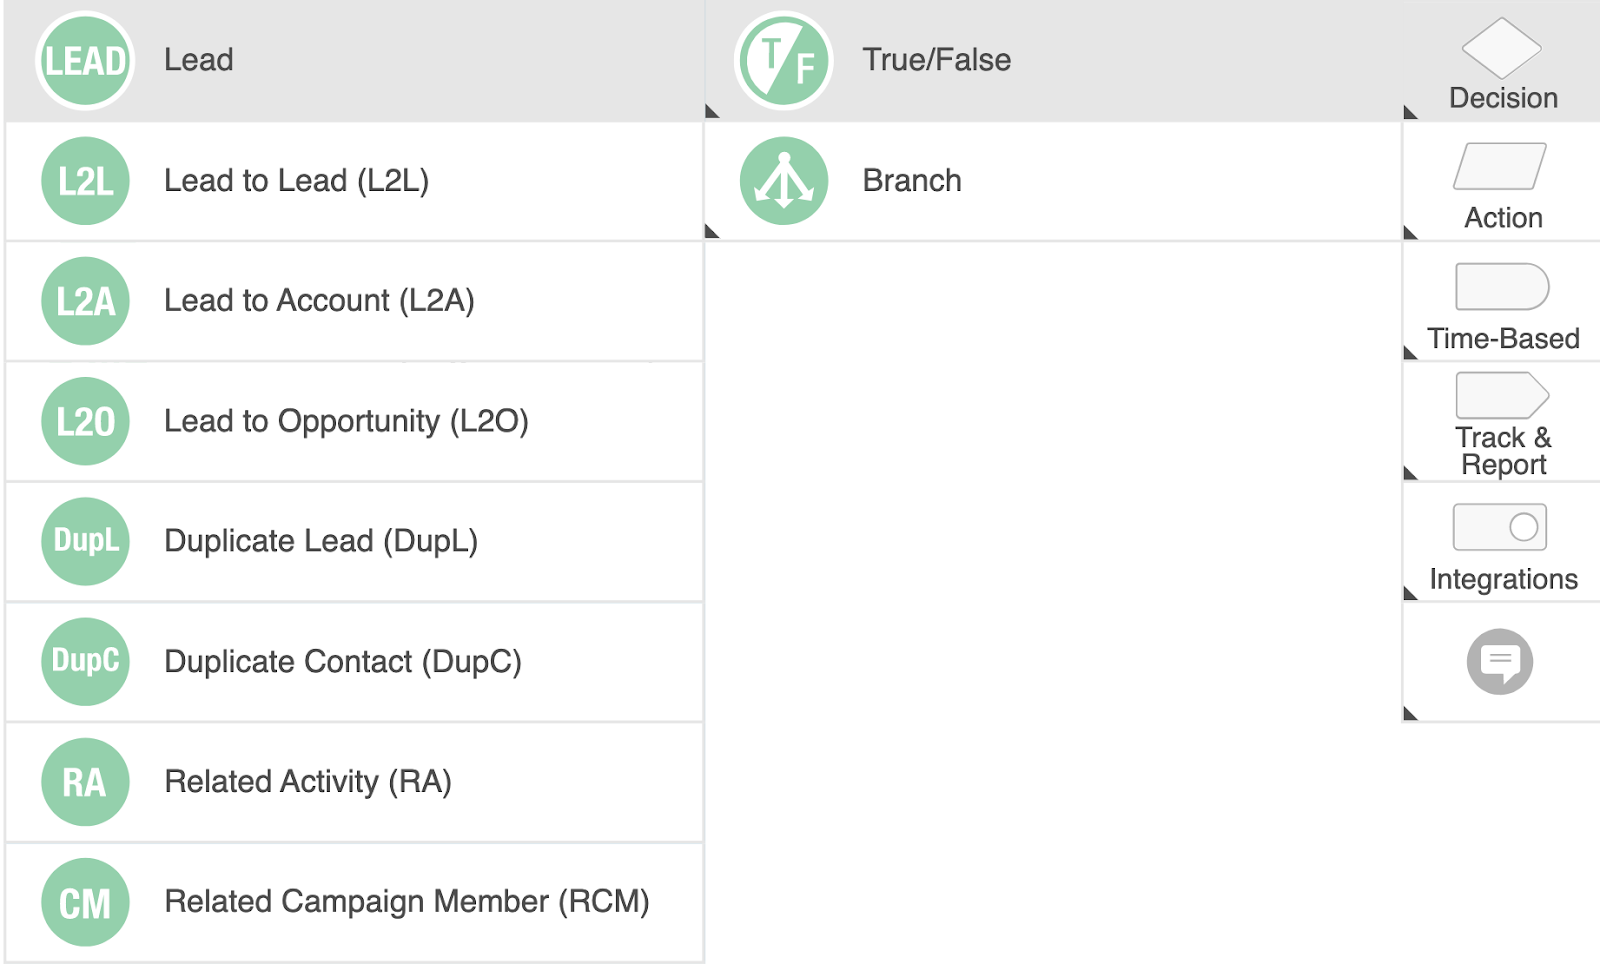Select the True/False T/F icon
Screen dimensions: 1600x964
click(784, 61)
